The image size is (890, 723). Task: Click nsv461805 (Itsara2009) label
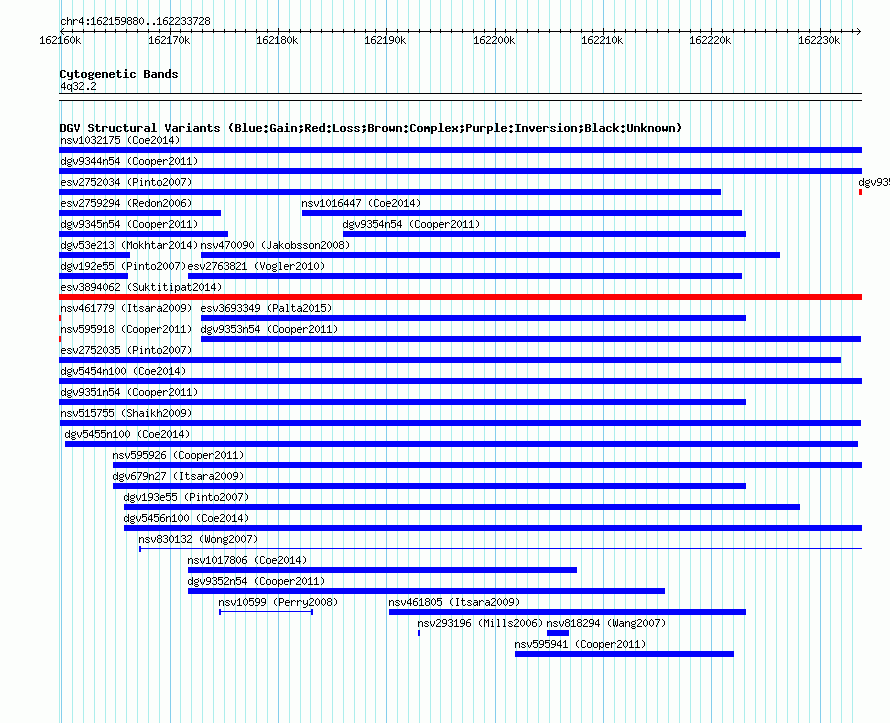(x=454, y=602)
